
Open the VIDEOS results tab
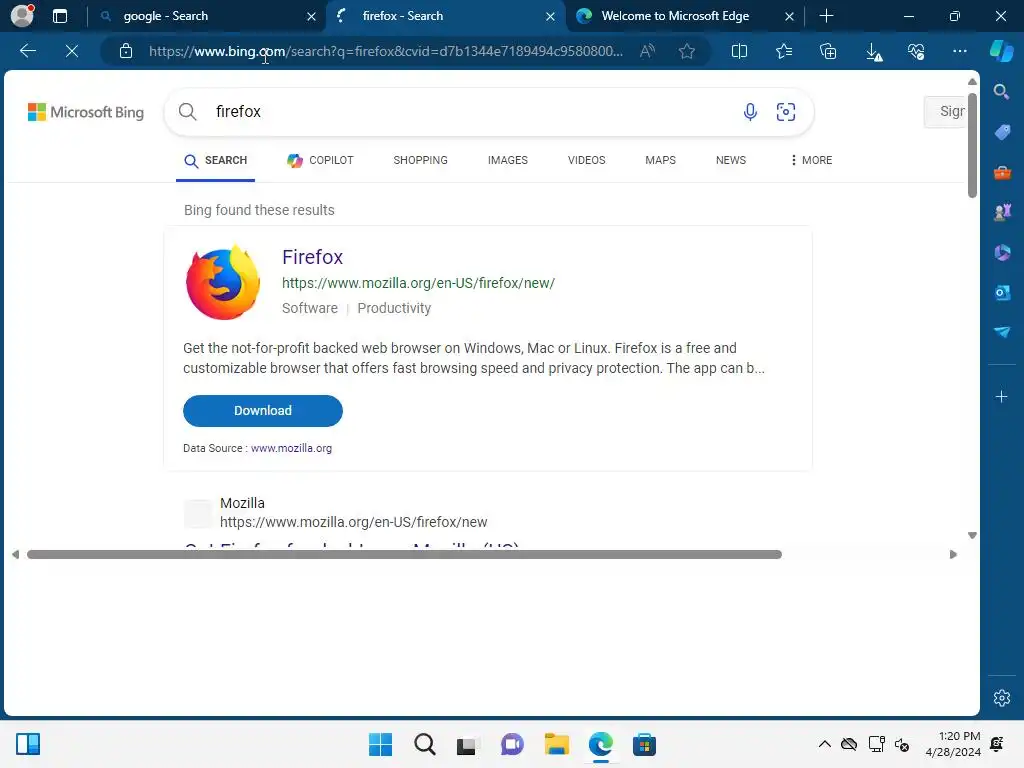[x=586, y=160]
